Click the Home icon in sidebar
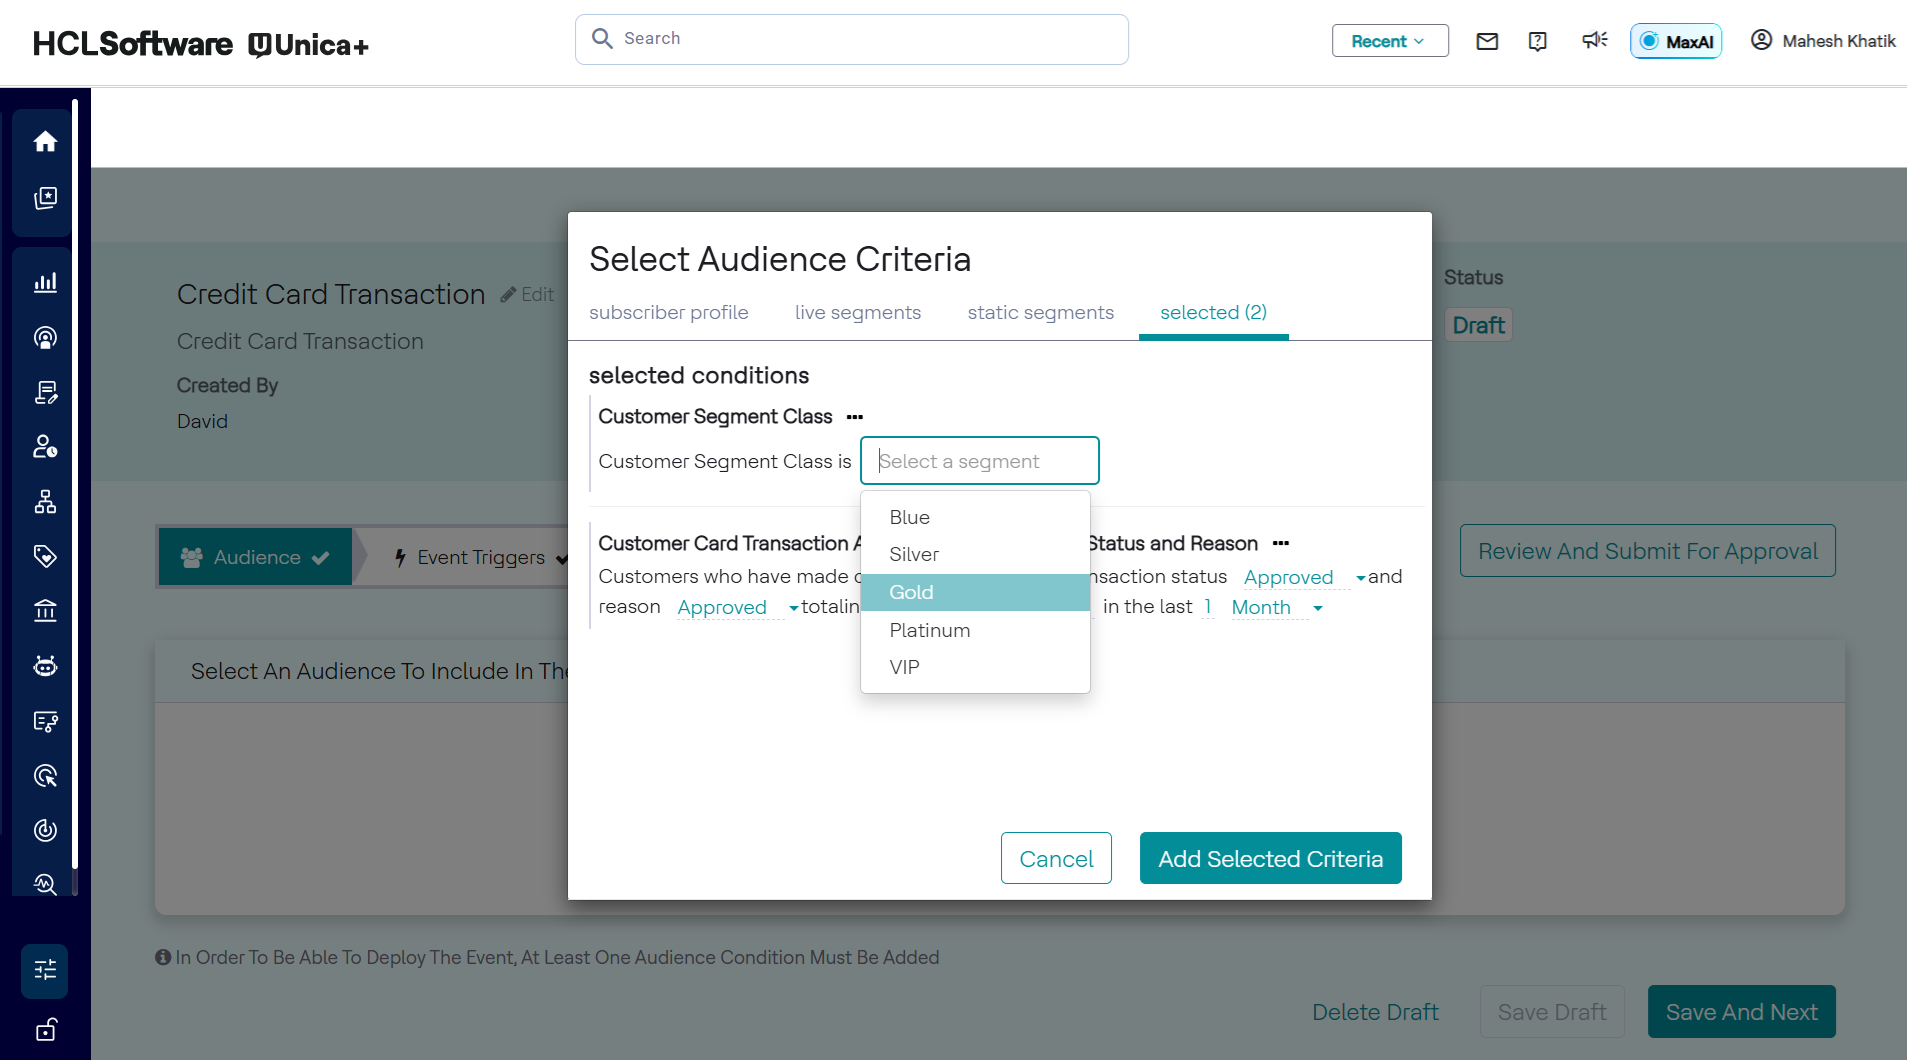Screen dimensions: 1907x1060 tap(45, 142)
